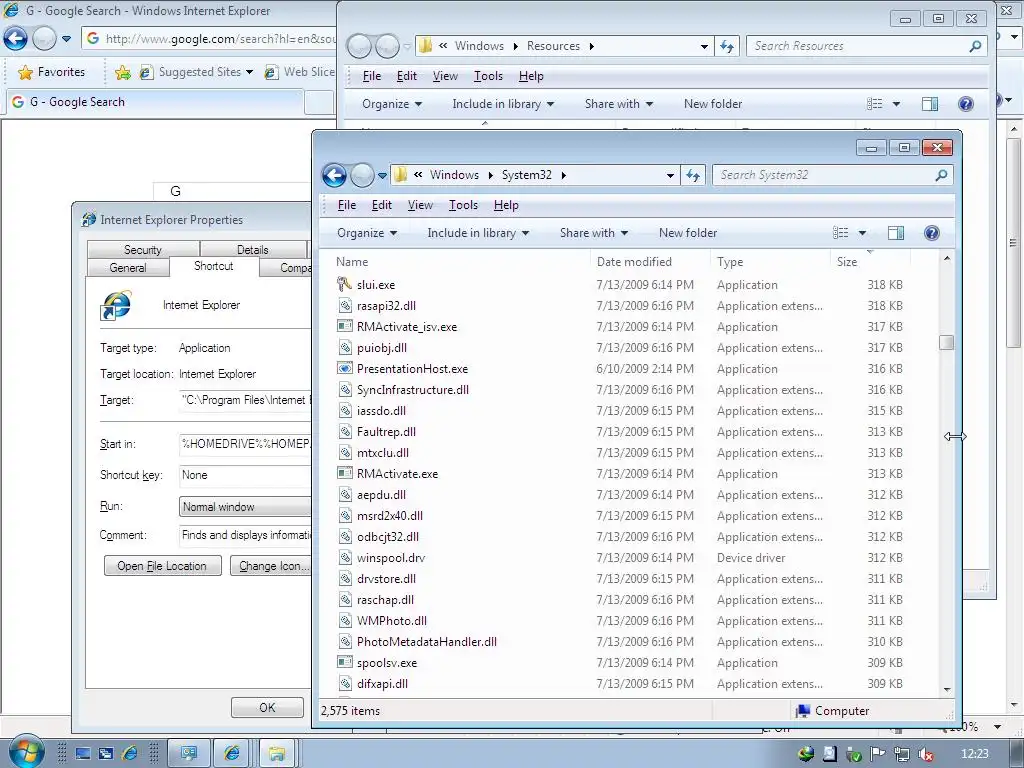The width and height of the screenshot is (1024, 768).
Task: Sort by the Date modified column header
Action: 650,262
